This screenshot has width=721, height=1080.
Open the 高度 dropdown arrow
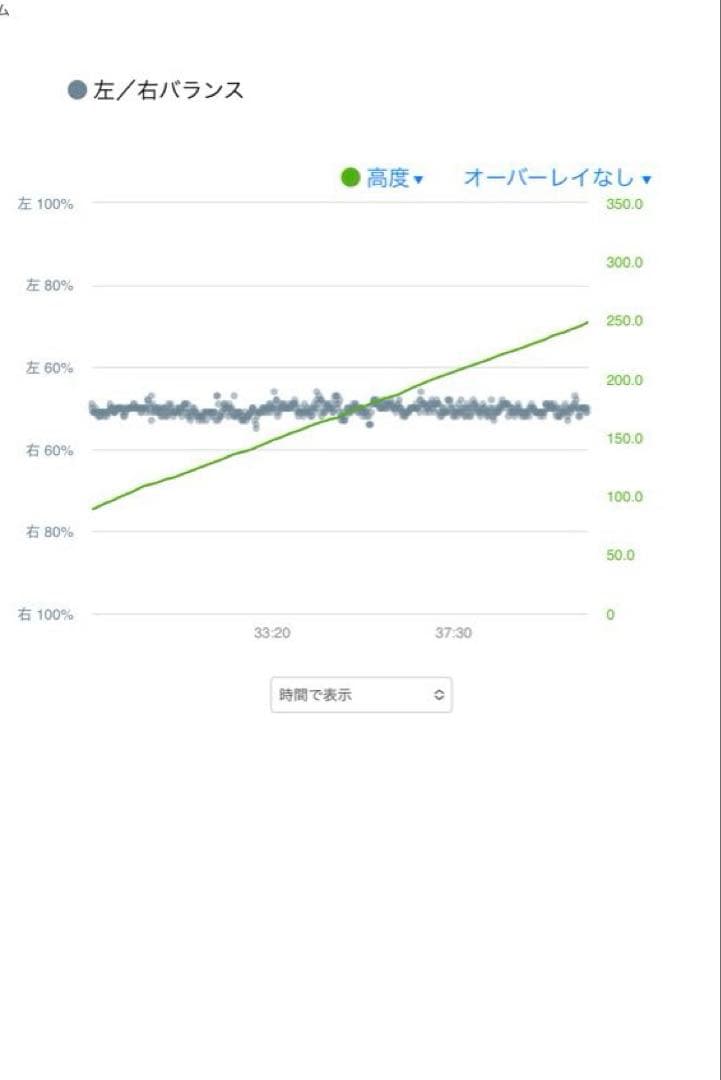pyautogui.click(x=419, y=180)
